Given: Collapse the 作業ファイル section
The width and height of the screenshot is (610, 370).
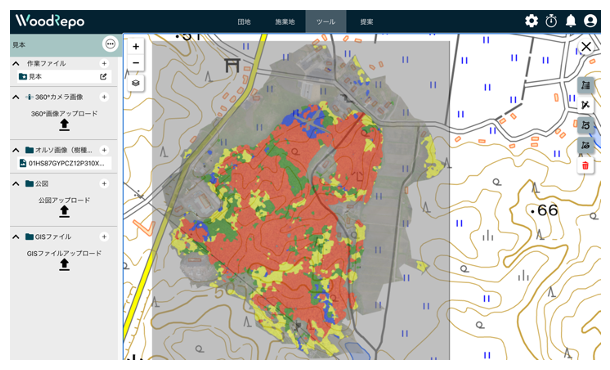Looking at the screenshot, I should (x=16, y=63).
